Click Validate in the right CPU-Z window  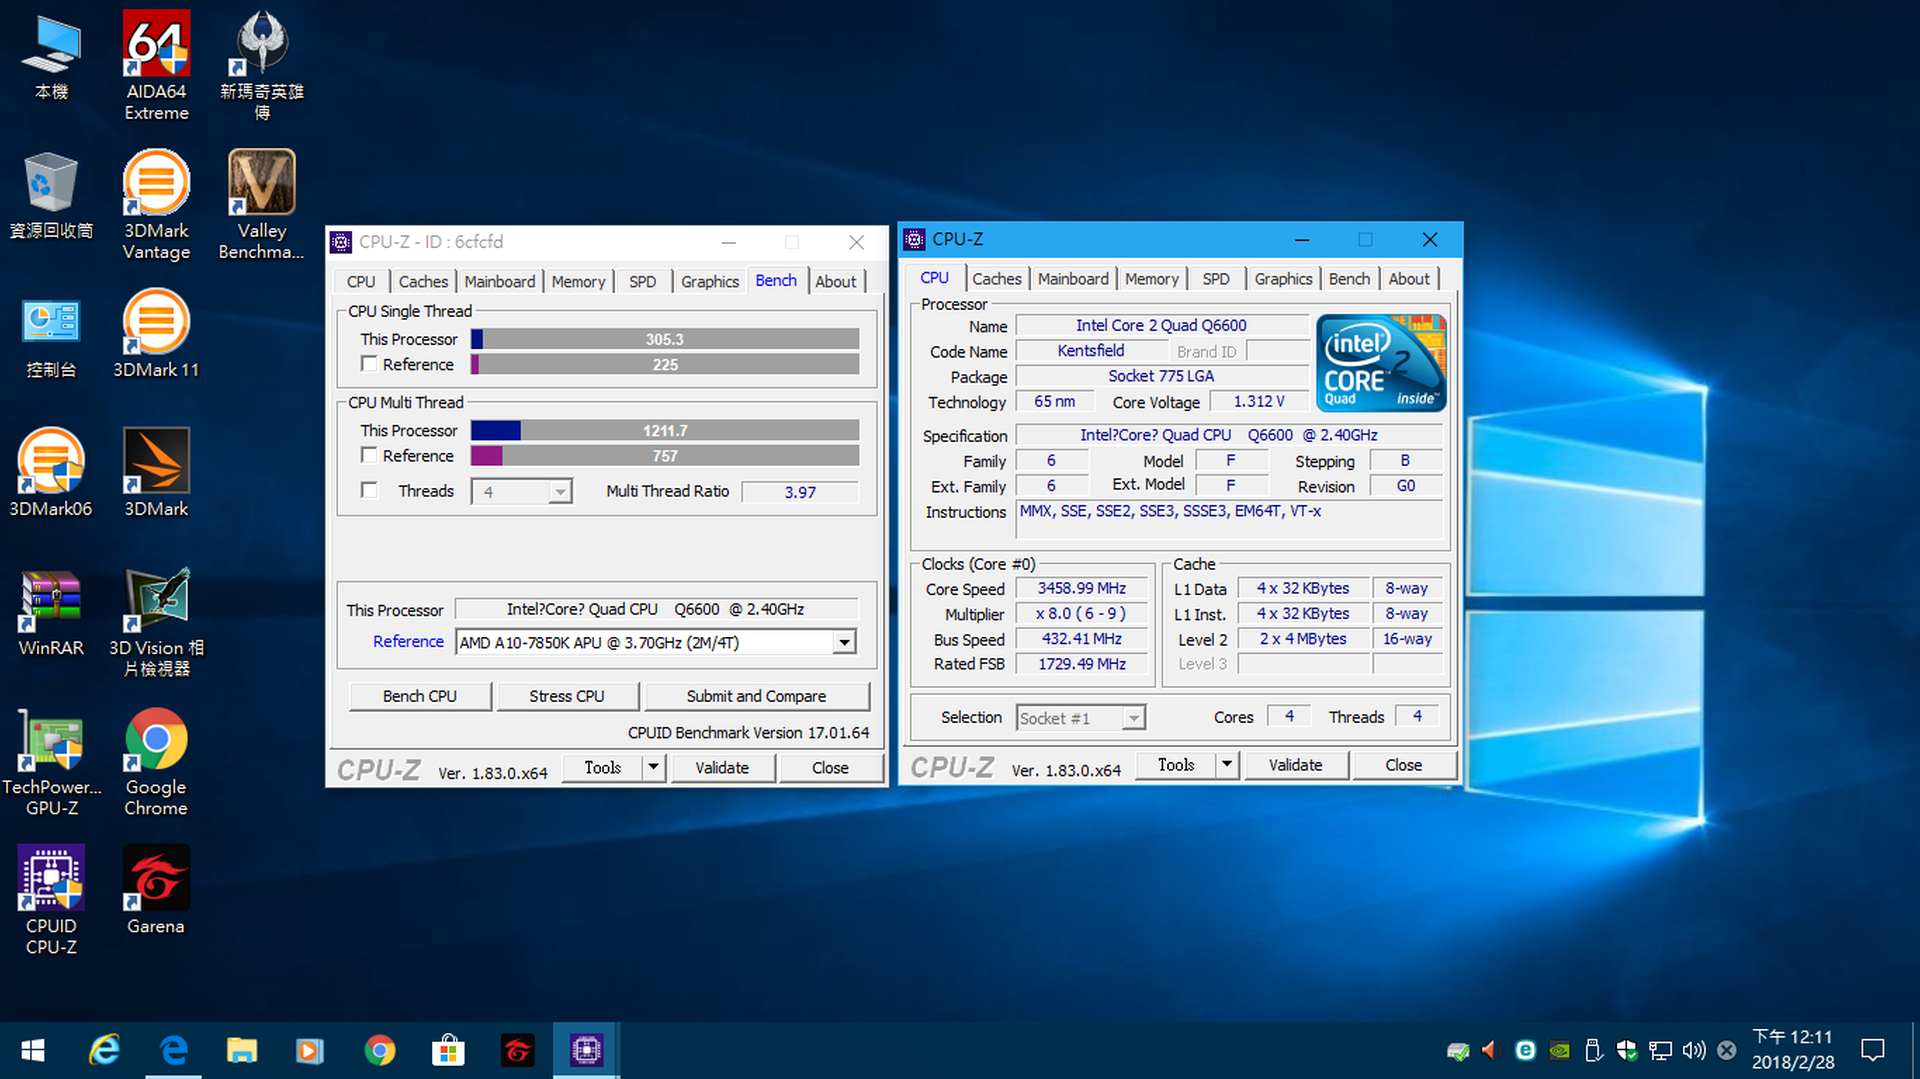pos(1295,765)
